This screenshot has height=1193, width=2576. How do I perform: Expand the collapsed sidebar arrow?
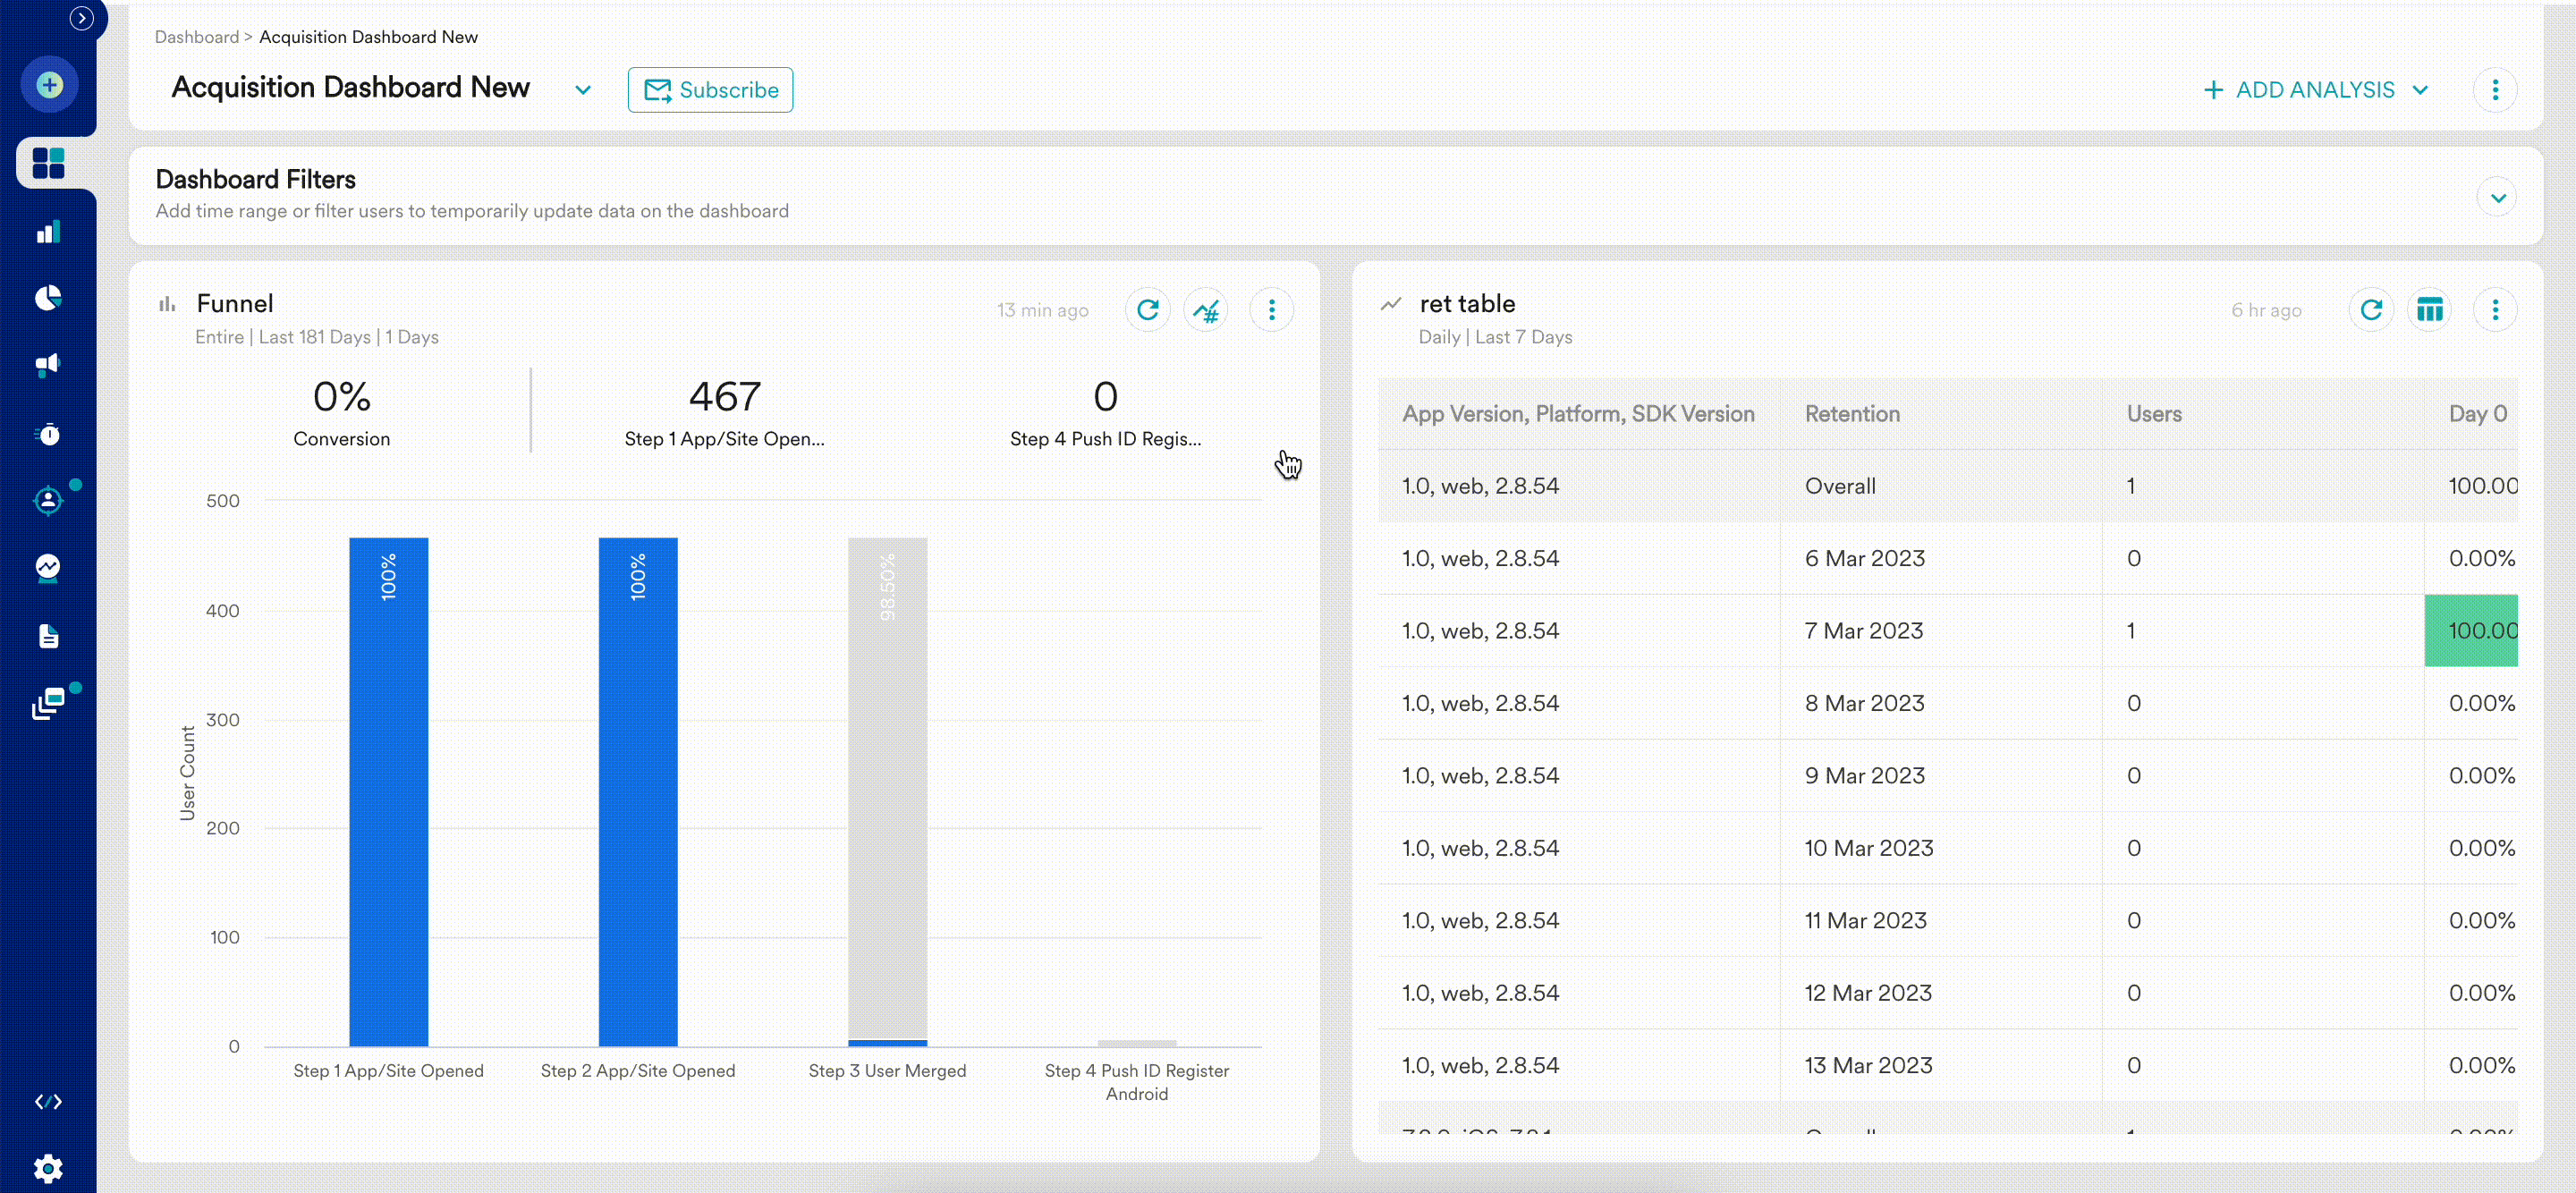(x=82, y=18)
